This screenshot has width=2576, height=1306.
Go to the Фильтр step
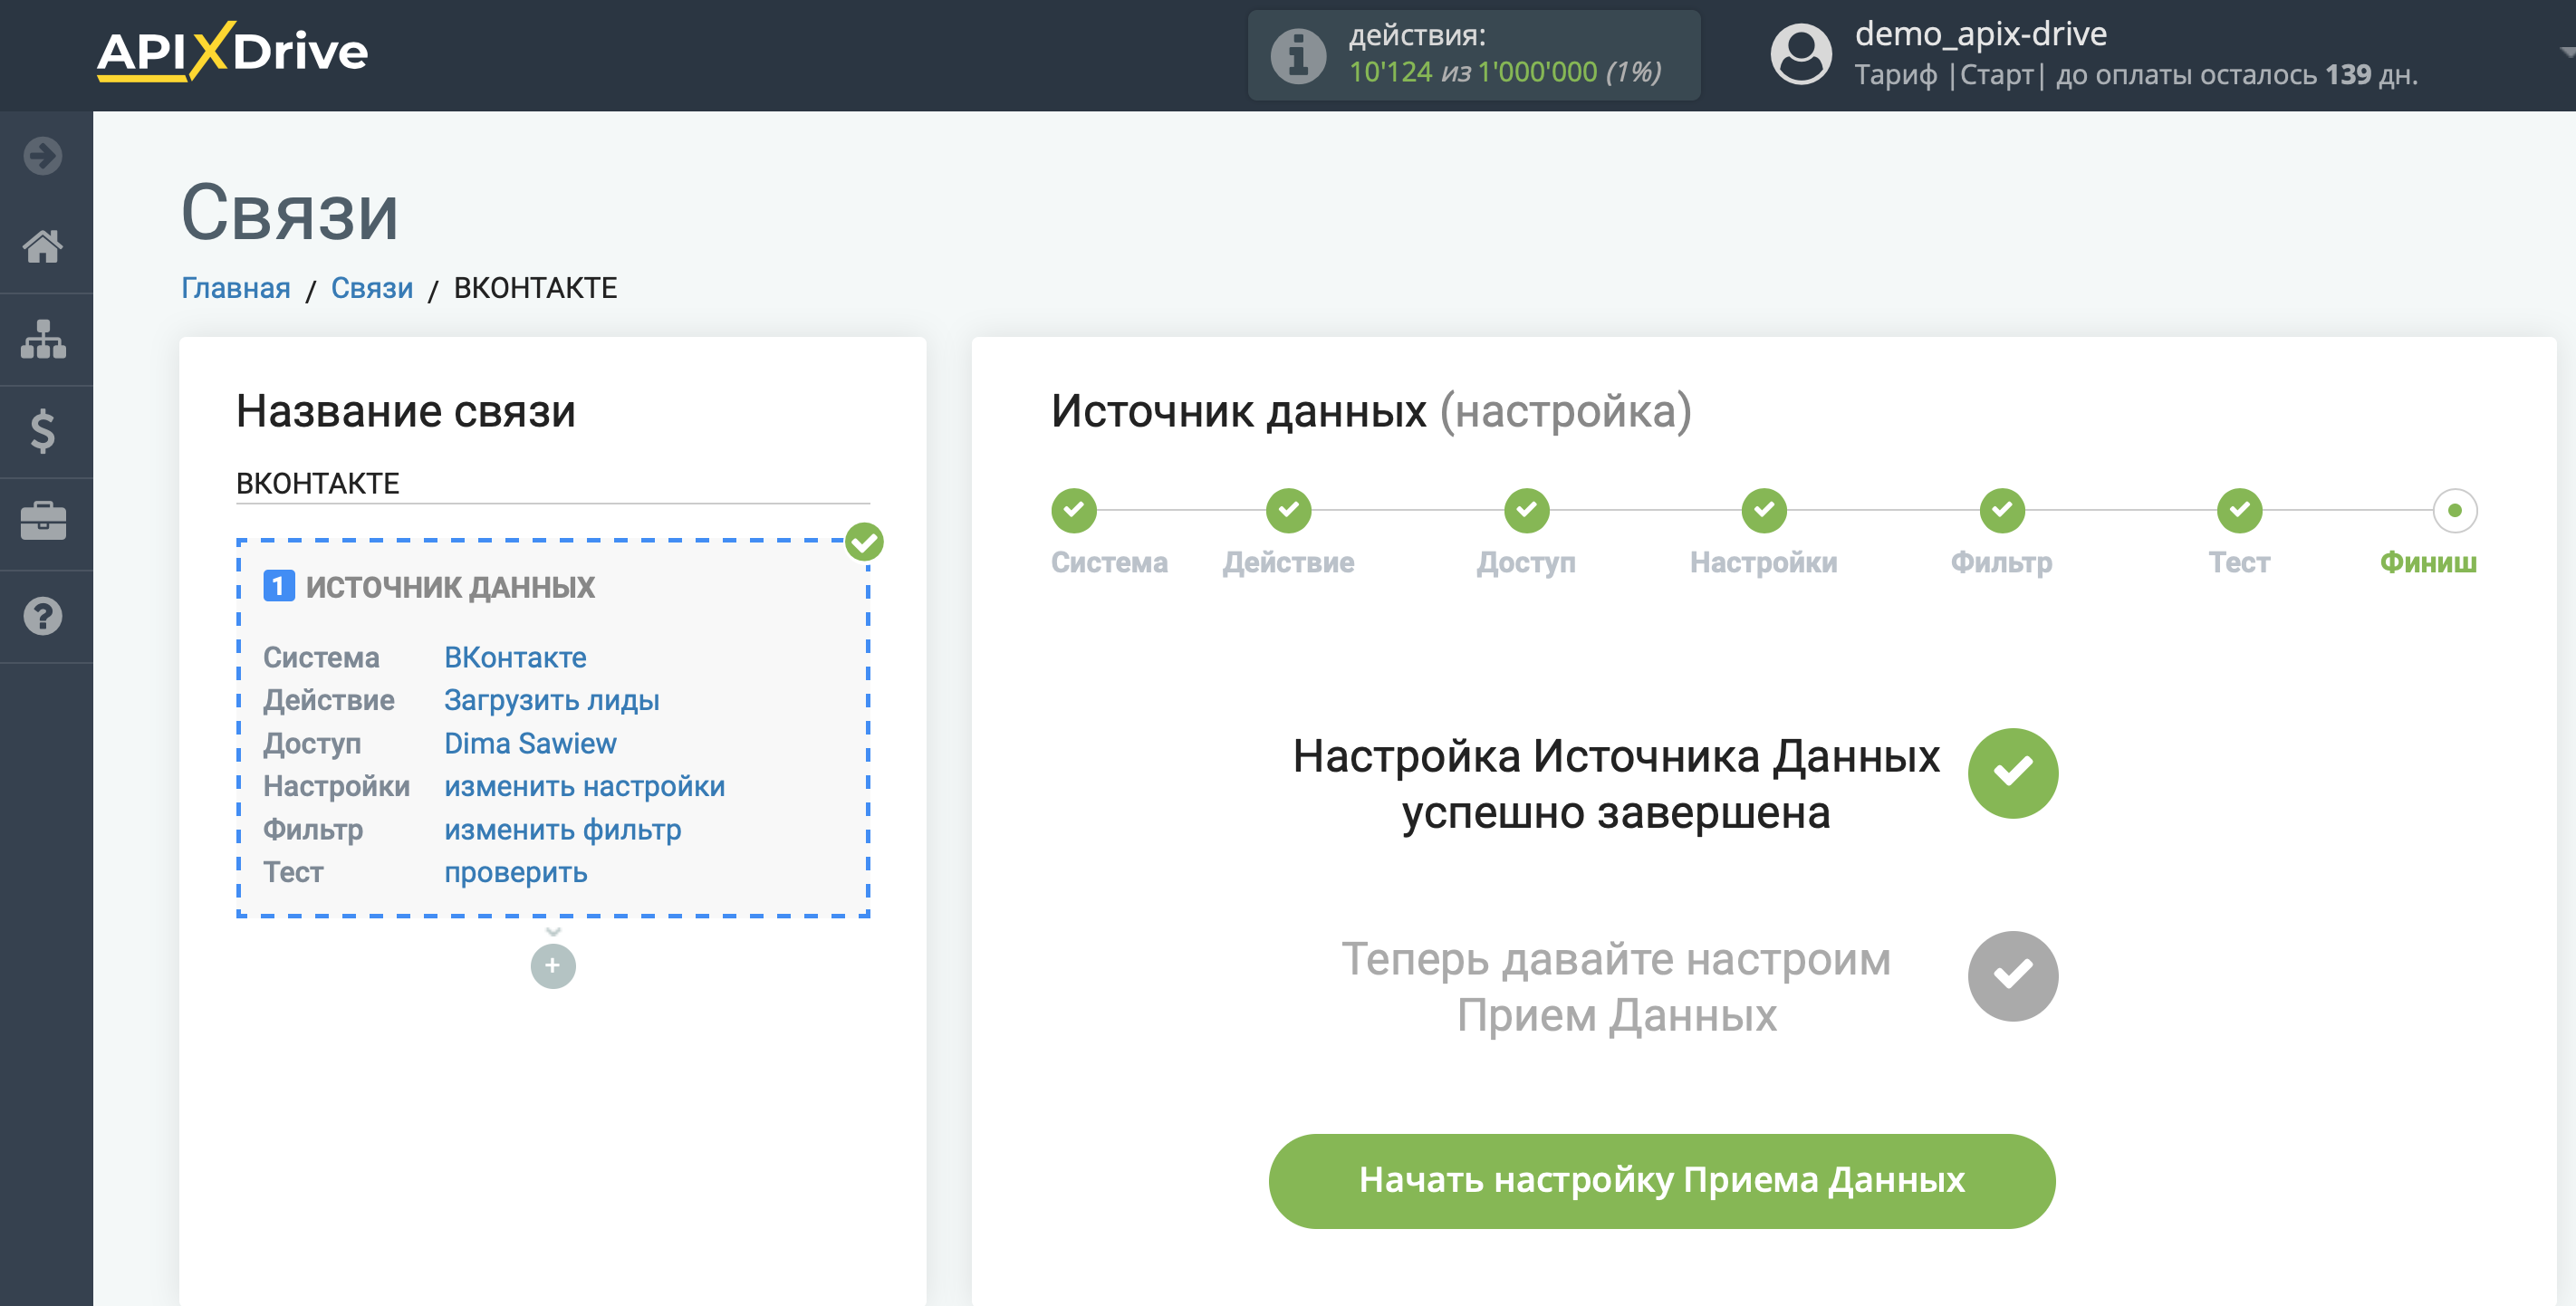coord(2002,510)
